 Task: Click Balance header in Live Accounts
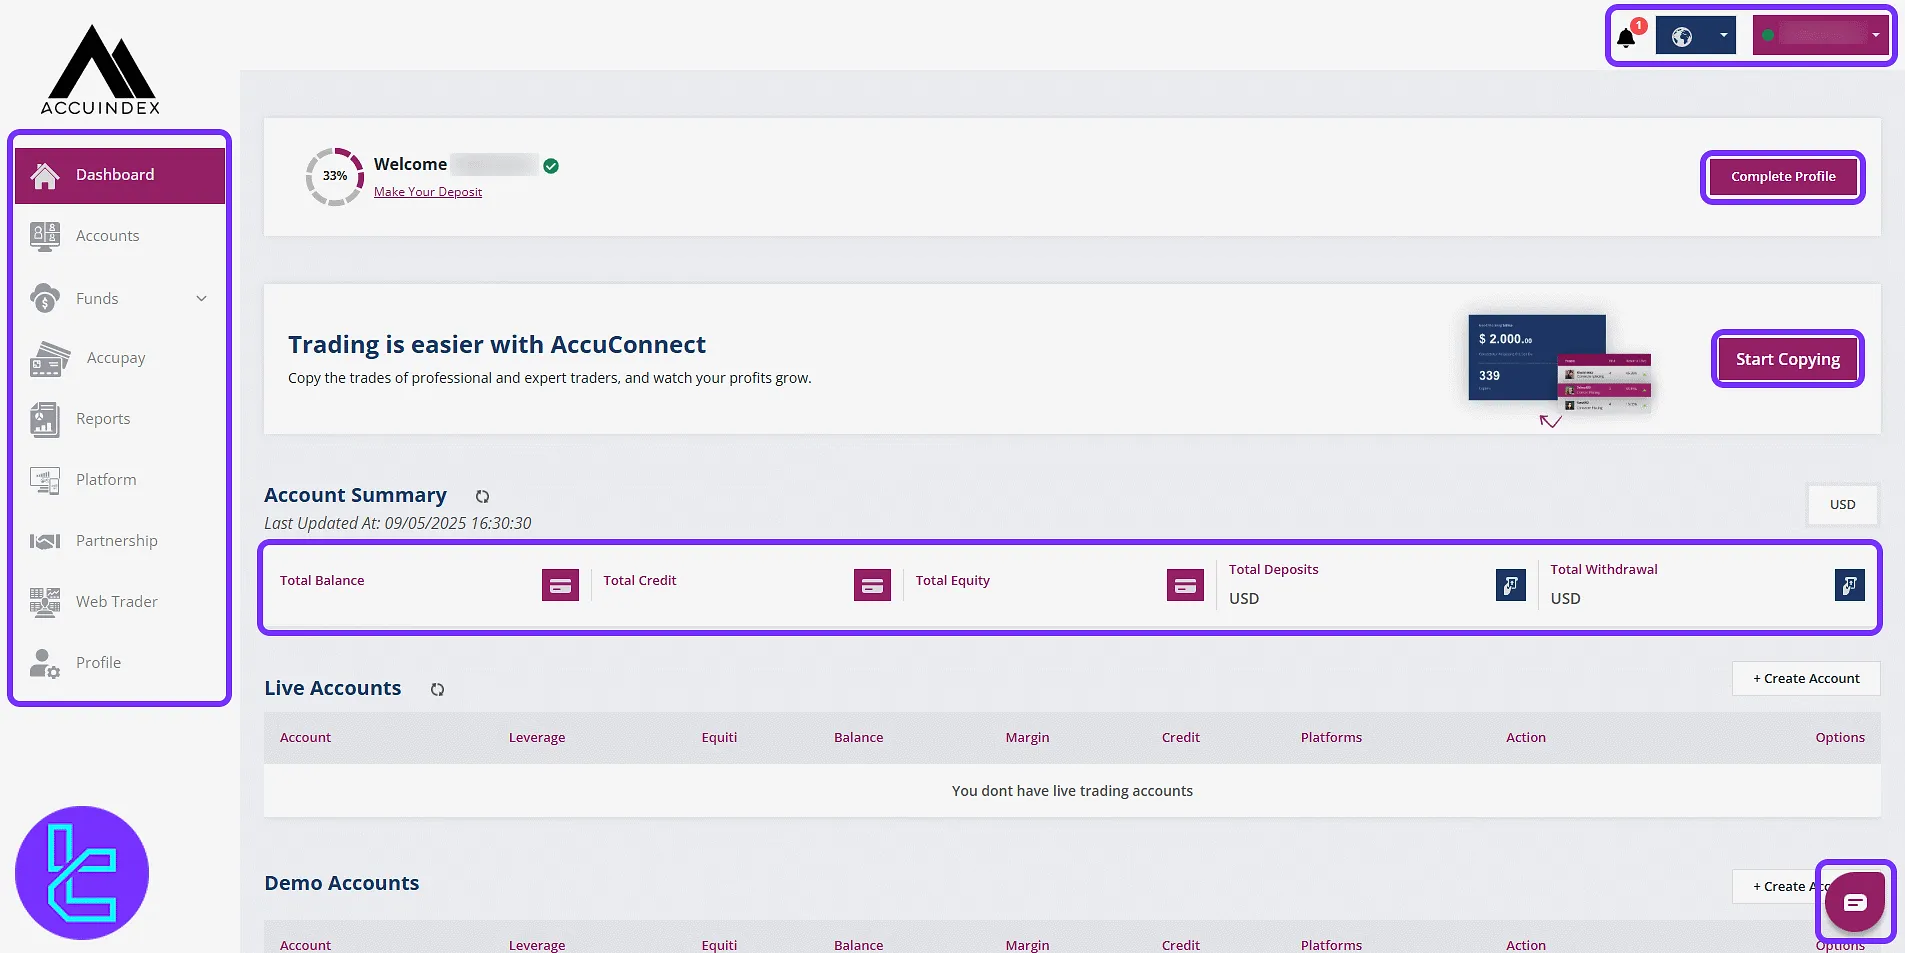[858, 738]
